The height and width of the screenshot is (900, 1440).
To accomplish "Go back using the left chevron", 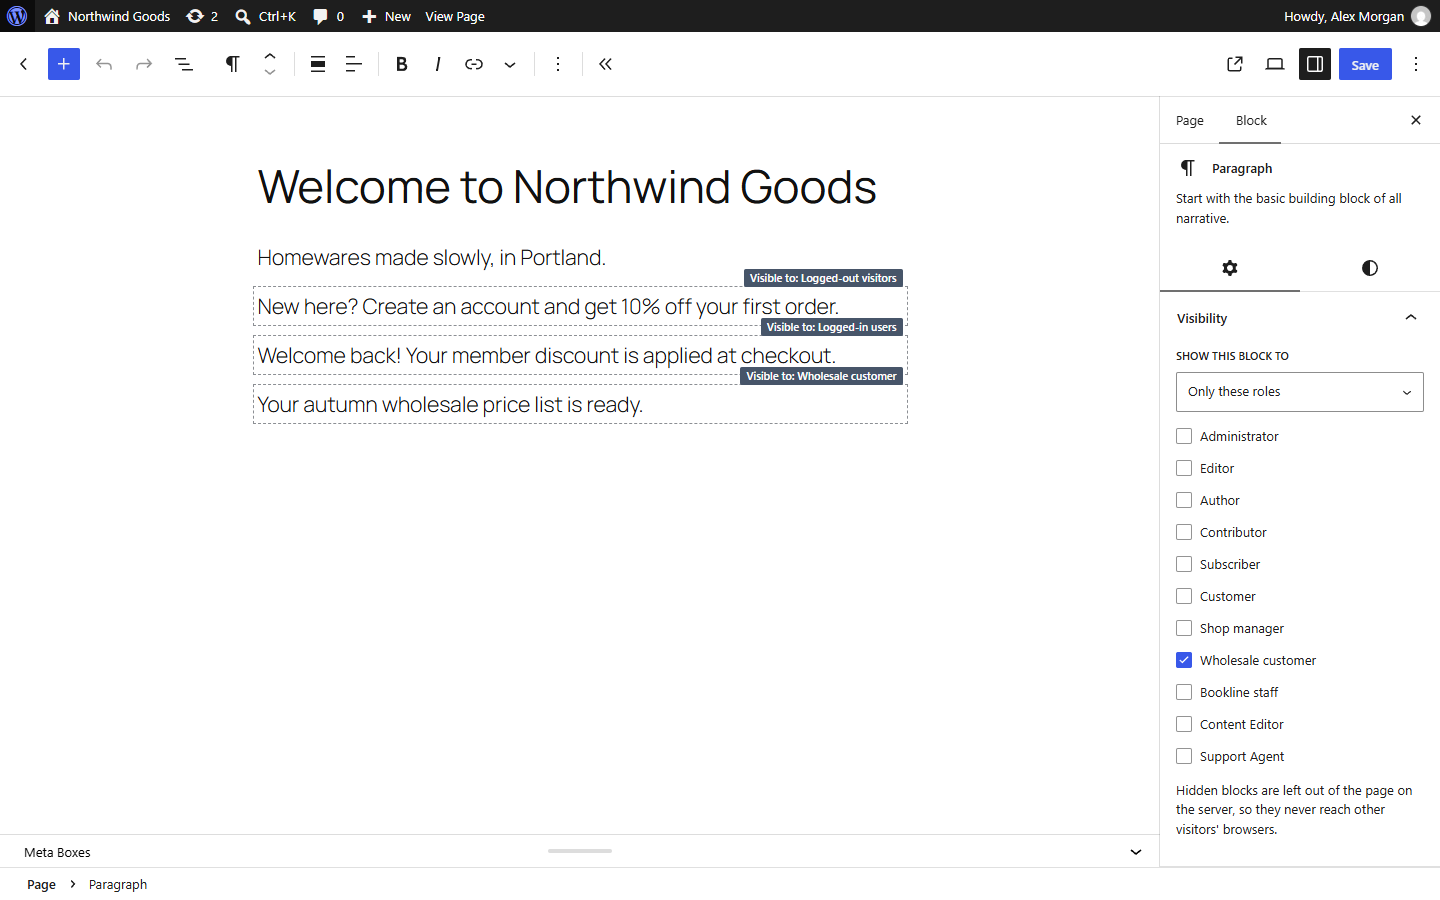I will click(x=24, y=64).
